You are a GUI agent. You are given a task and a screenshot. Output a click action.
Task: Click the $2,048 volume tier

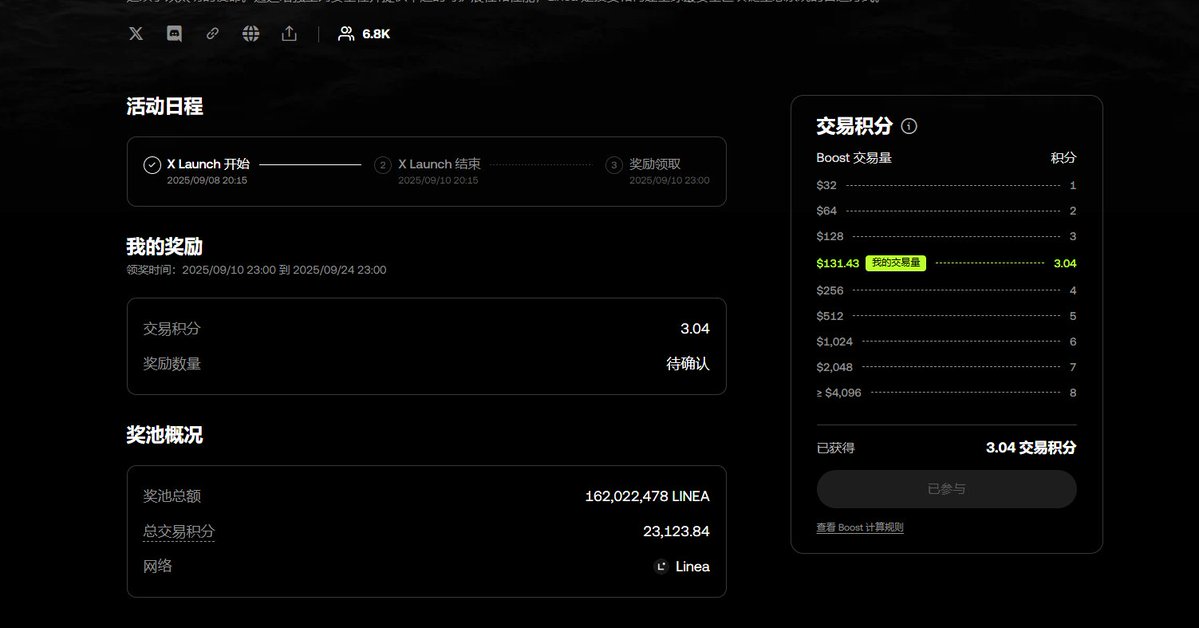[834, 367]
